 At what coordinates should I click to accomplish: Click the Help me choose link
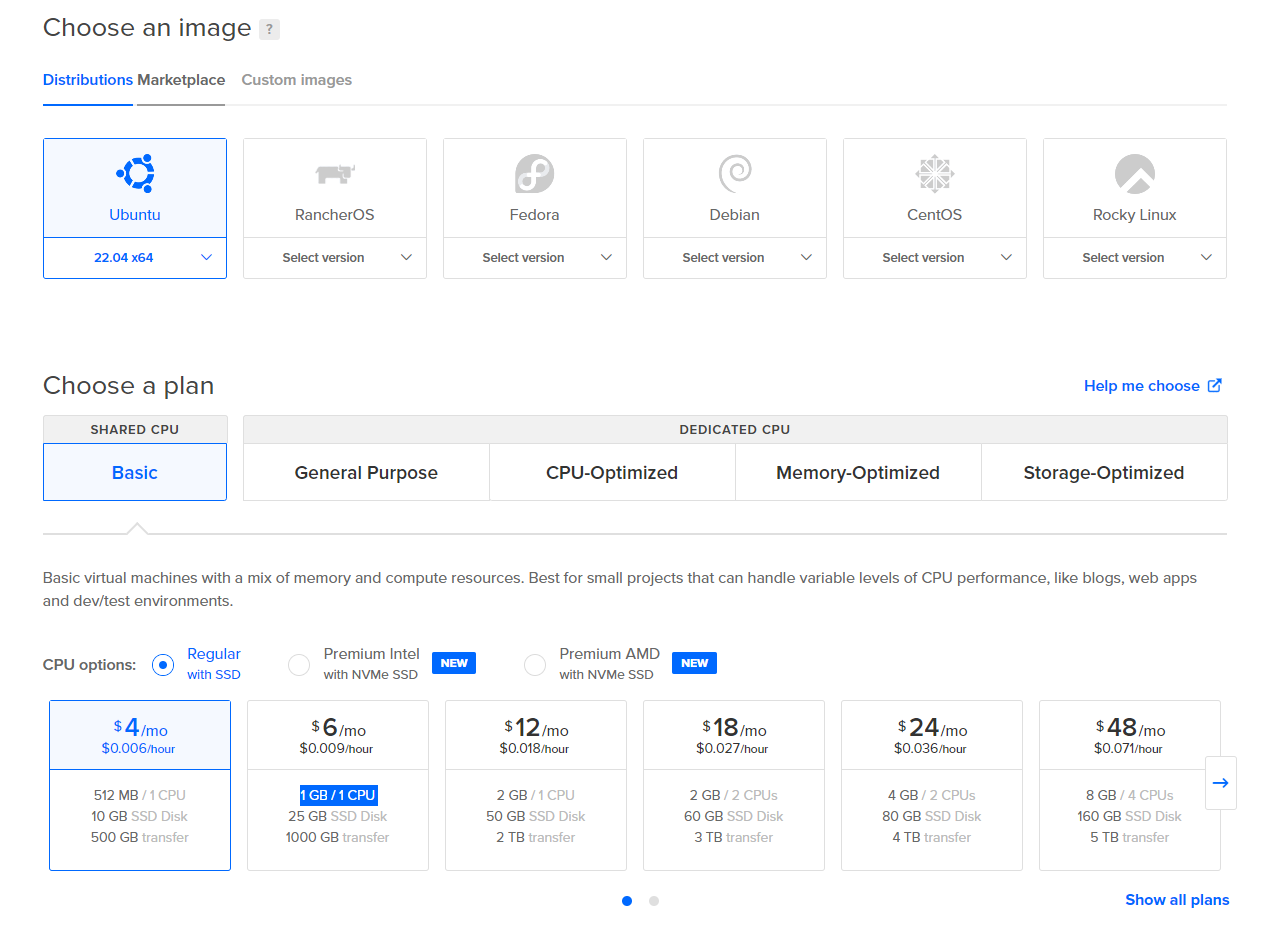[x=1152, y=386]
